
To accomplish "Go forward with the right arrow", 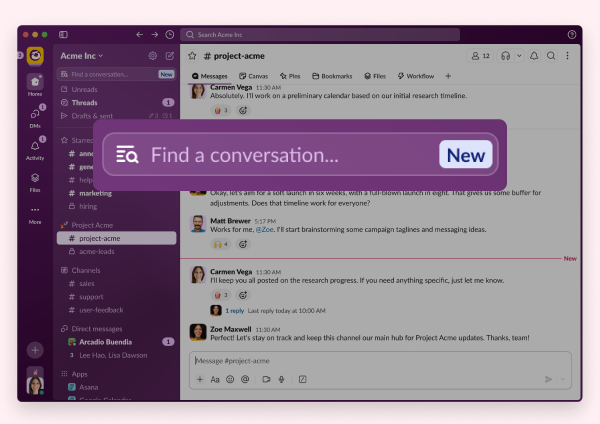I will (x=155, y=35).
